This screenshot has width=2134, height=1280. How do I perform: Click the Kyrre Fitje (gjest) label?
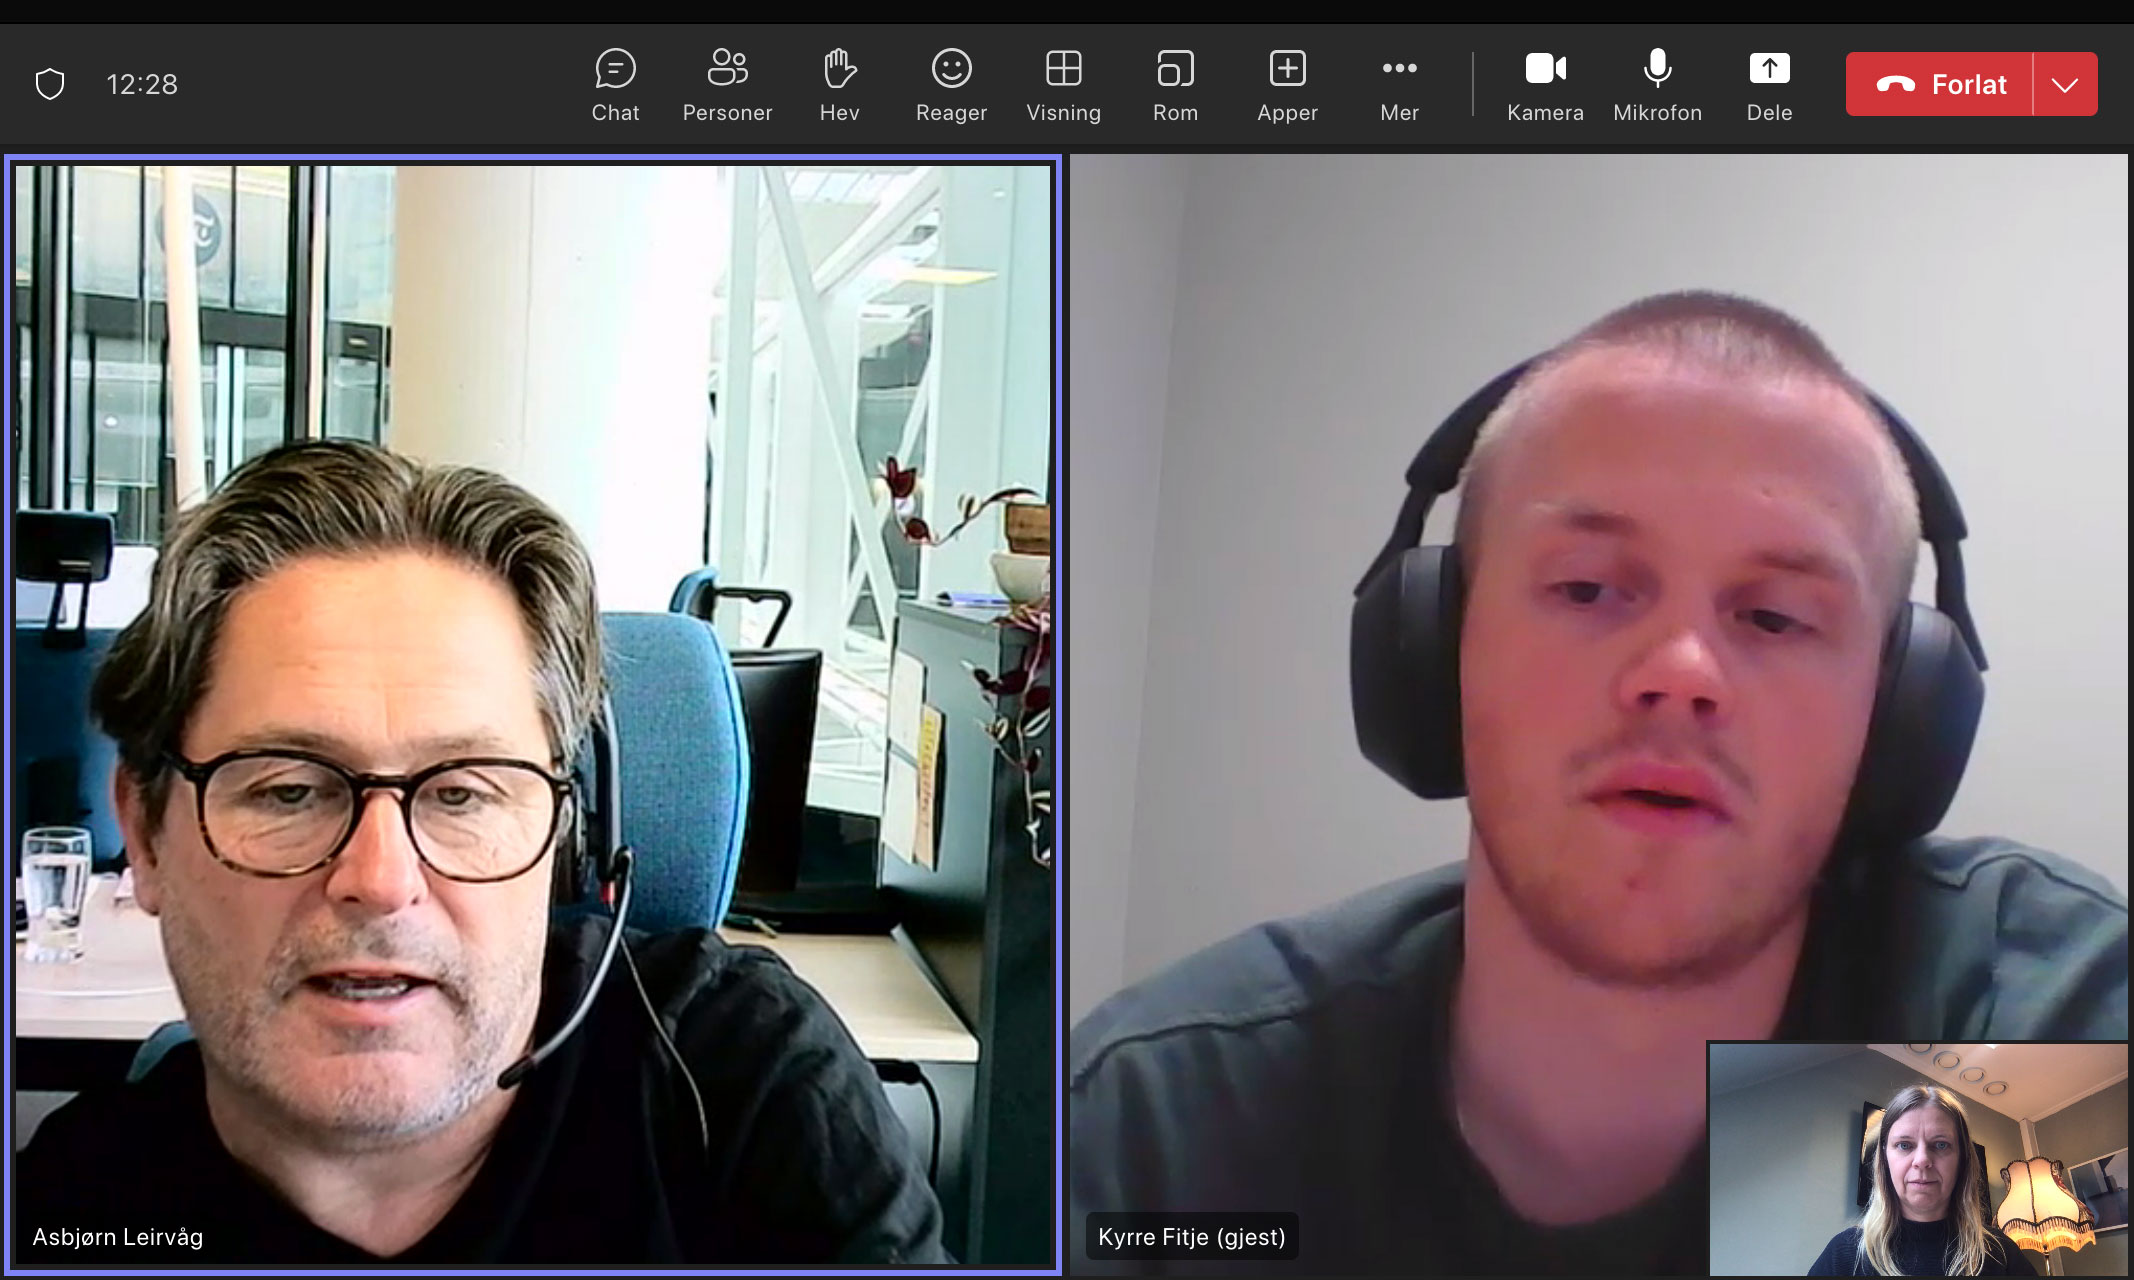coord(1191,1237)
